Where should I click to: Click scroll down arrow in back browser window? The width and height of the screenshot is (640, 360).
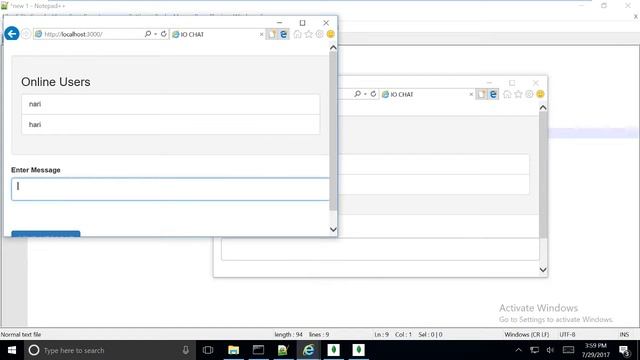(543, 270)
